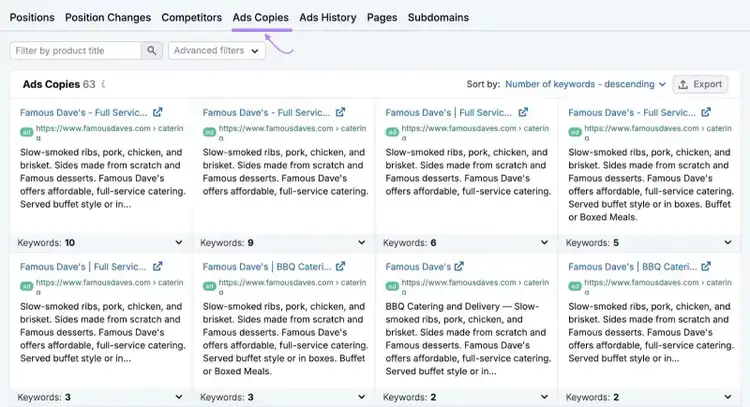Switch to Position Changes tab
Screen dimensions: 750x407
[x=108, y=17]
